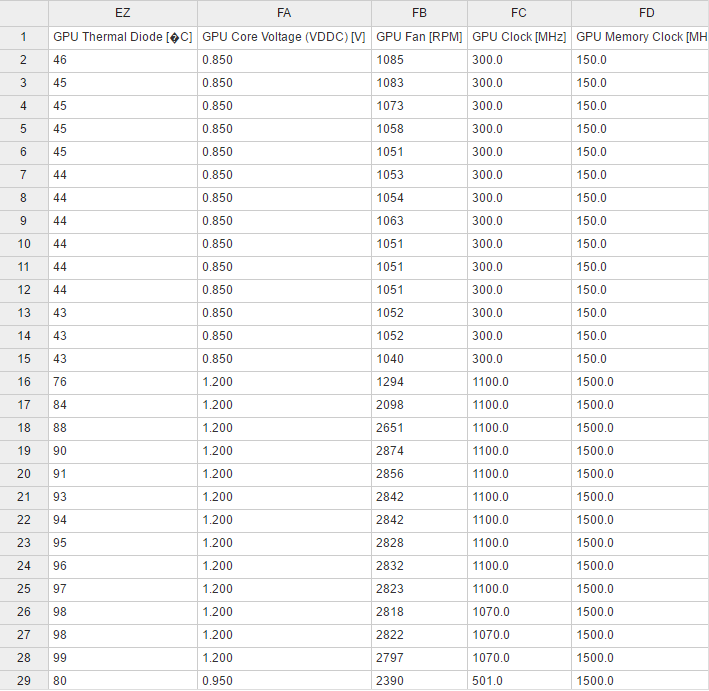Select row header 13
The width and height of the screenshot is (709, 691).
click(x=24, y=313)
